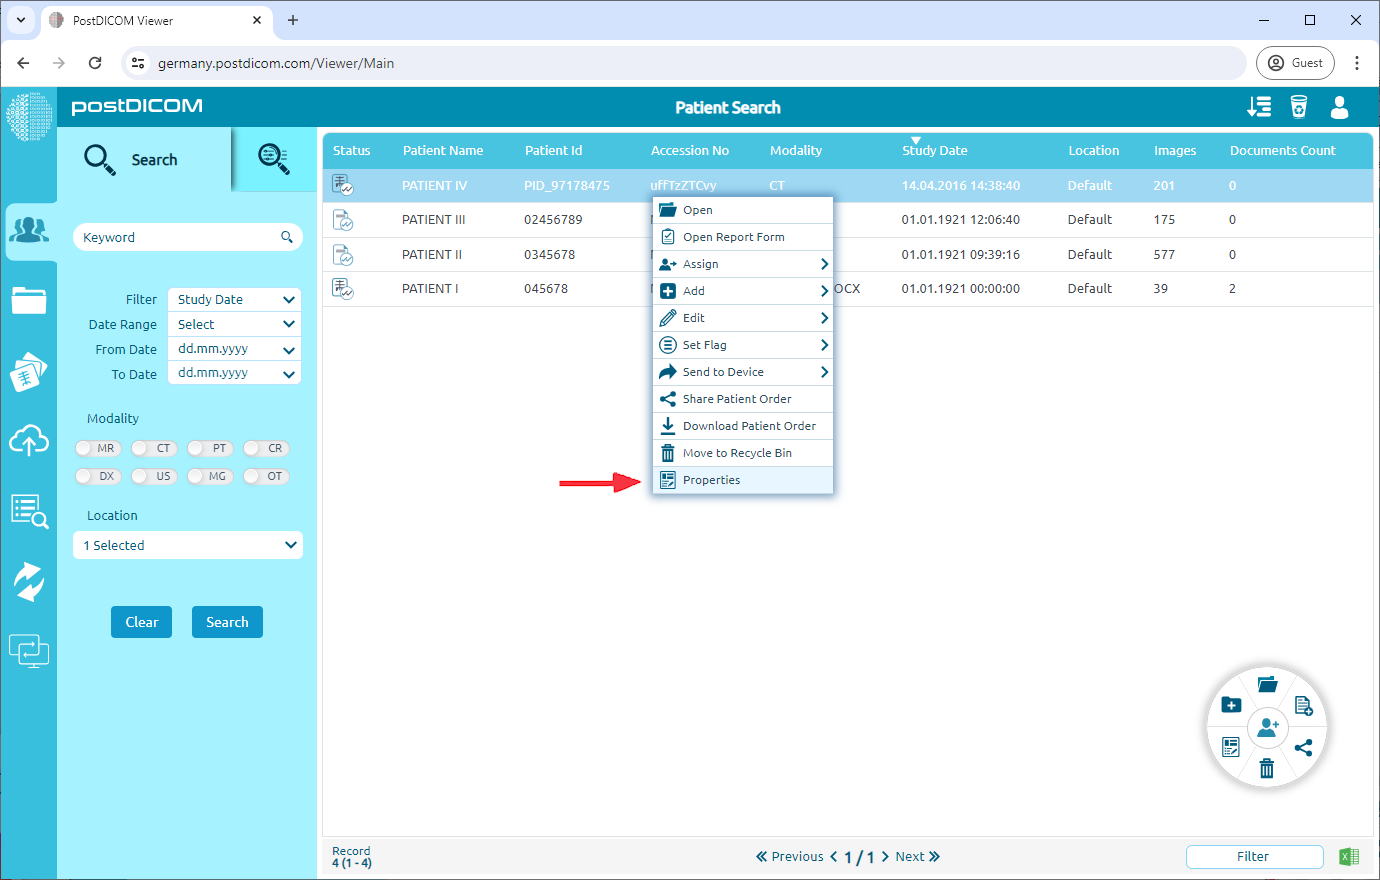Image resolution: width=1380 pixels, height=880 pixels.
Task: Click the Excel export icon bottom right
Action: (1349, 856)
